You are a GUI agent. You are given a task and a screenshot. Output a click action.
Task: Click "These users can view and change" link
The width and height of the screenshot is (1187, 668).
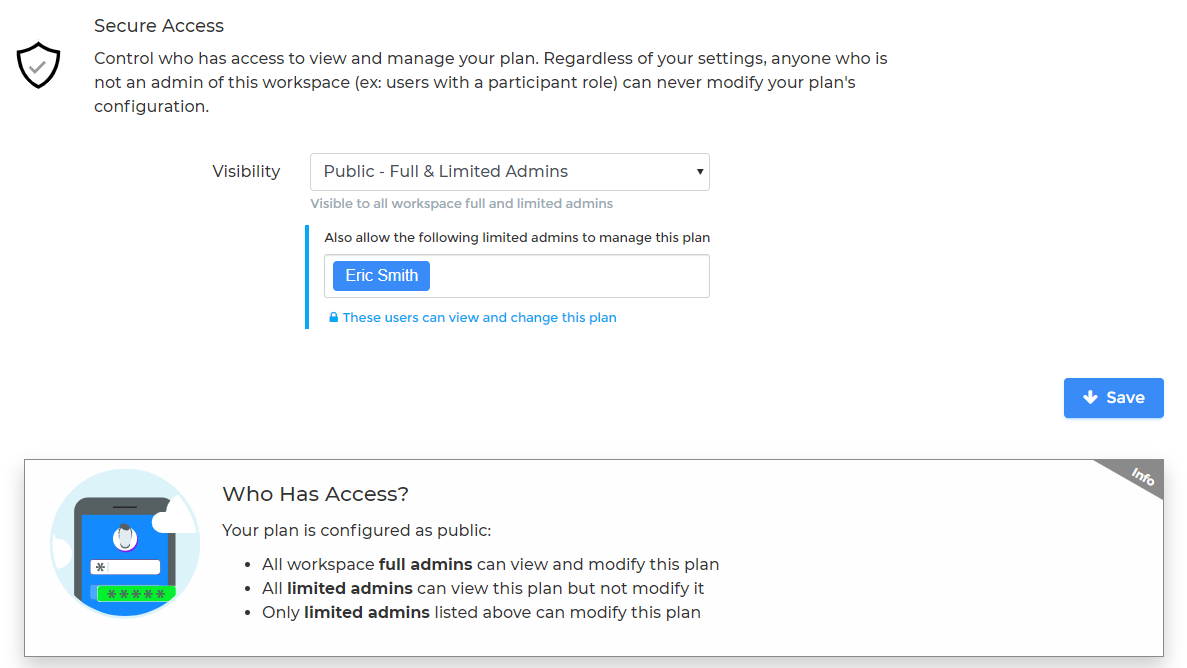click(479, 318)
